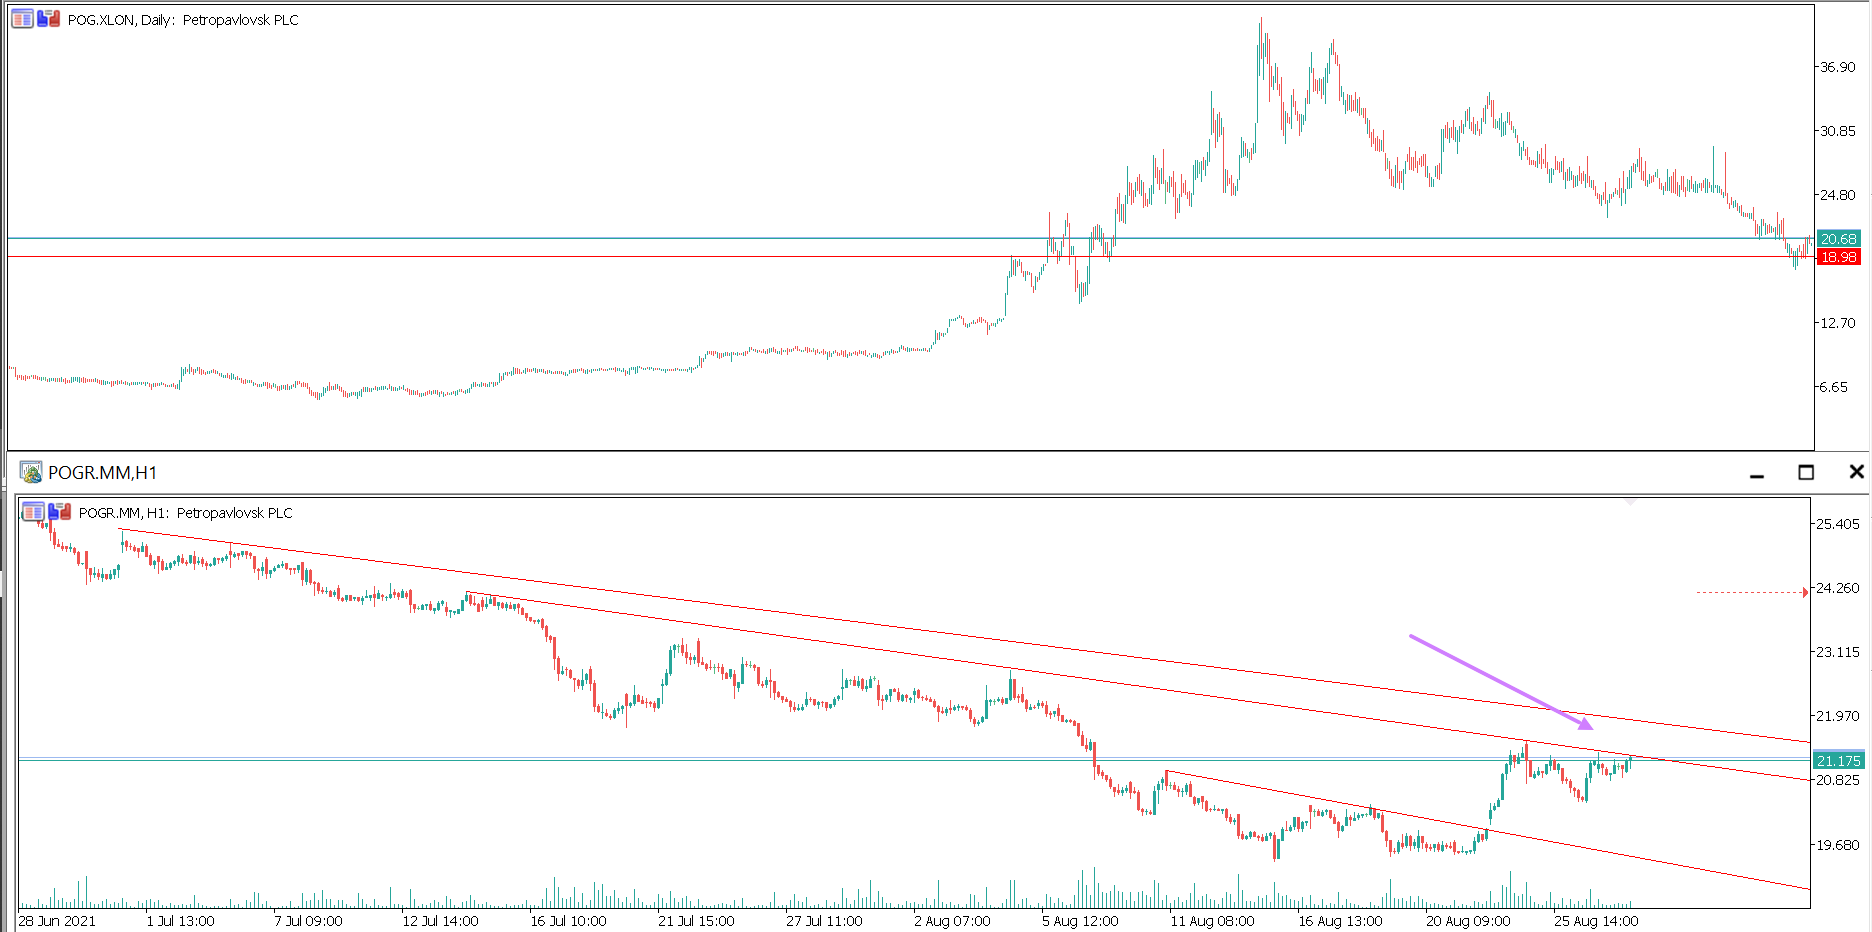
Task: Click the grey chart shift triangle marker
Action: [x=1630, y=501]
